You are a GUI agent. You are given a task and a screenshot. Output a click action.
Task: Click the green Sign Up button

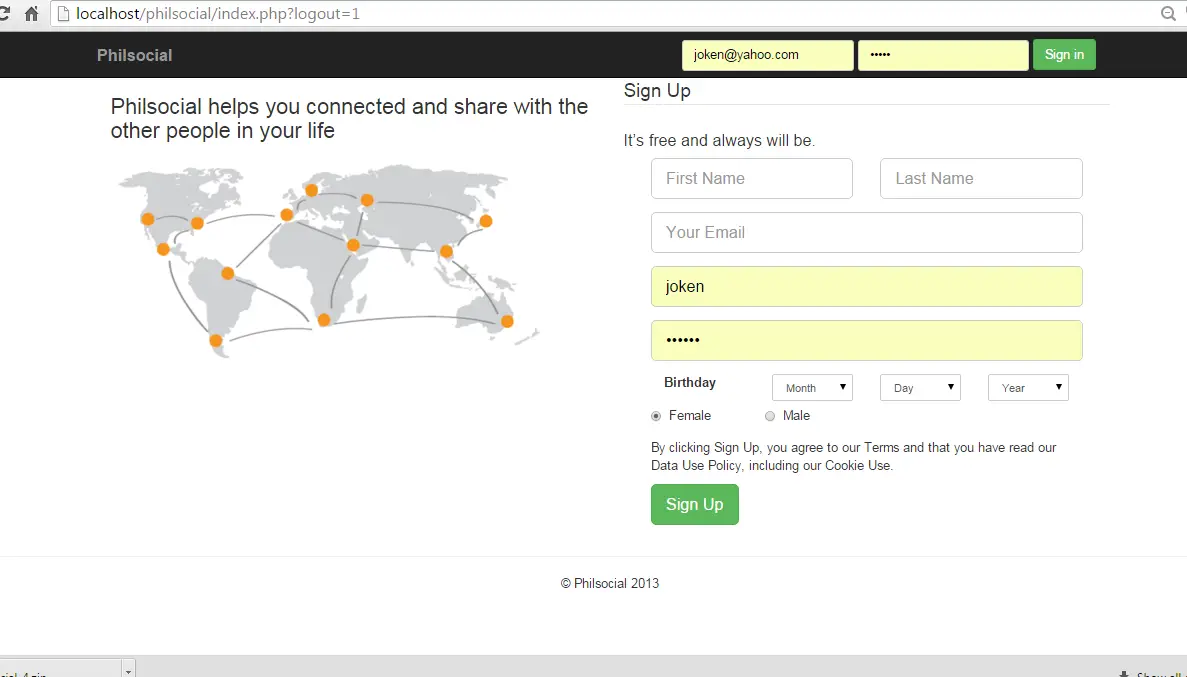(x=695, y=504)
